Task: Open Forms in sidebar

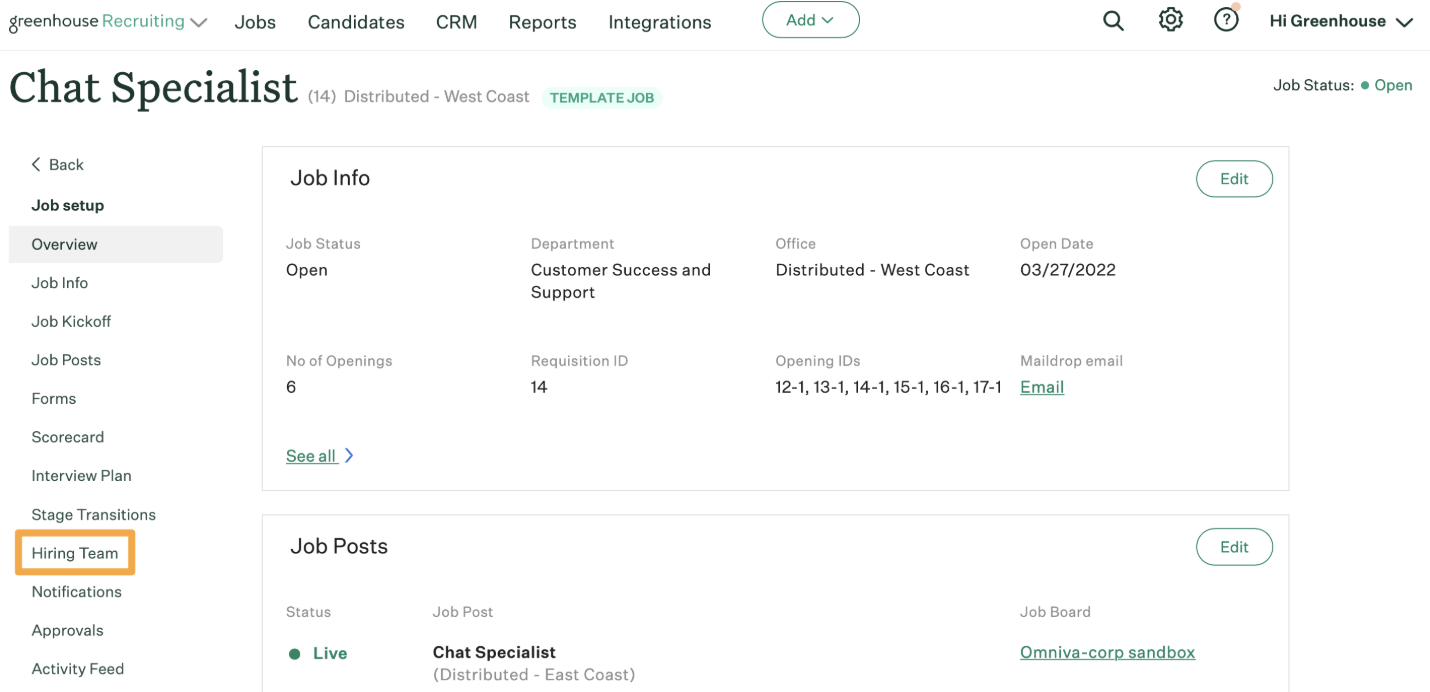Action: tap(54, 398)
